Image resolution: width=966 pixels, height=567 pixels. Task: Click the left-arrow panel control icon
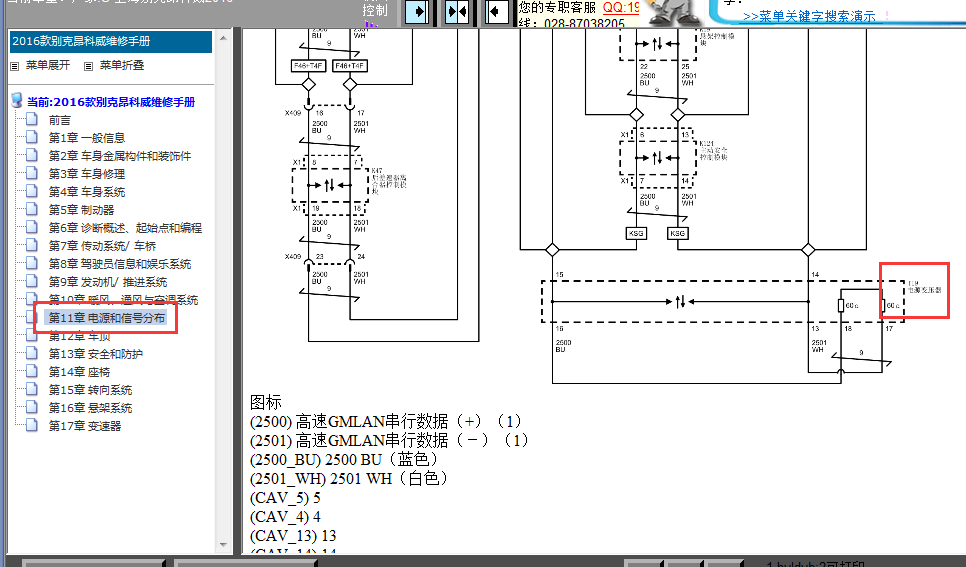tap(497, 12)
